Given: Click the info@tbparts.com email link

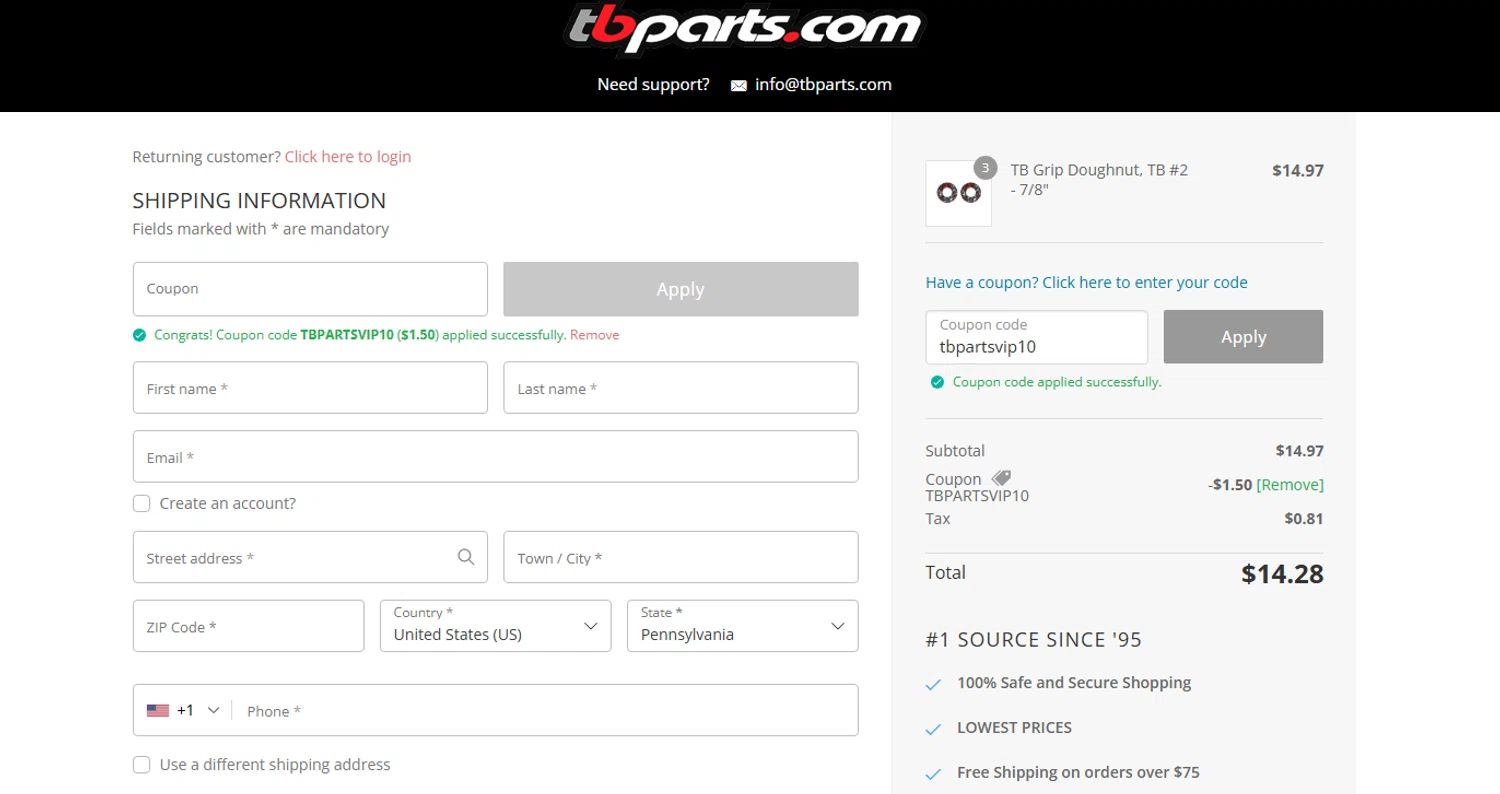Looking at the screenshot, I should click(823, 85).
